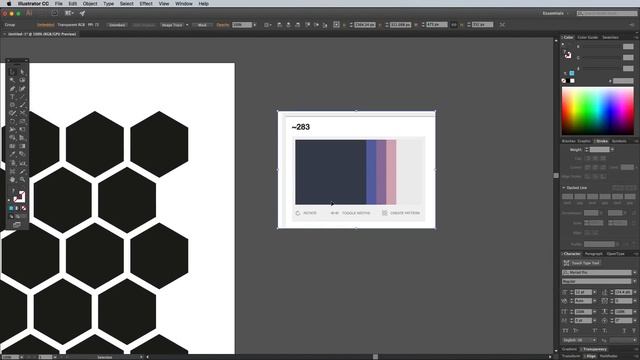Viewport: 640px width, 360px height.
Task: Enable the Dashed Line checkbox
Action: tap(564, 188)
